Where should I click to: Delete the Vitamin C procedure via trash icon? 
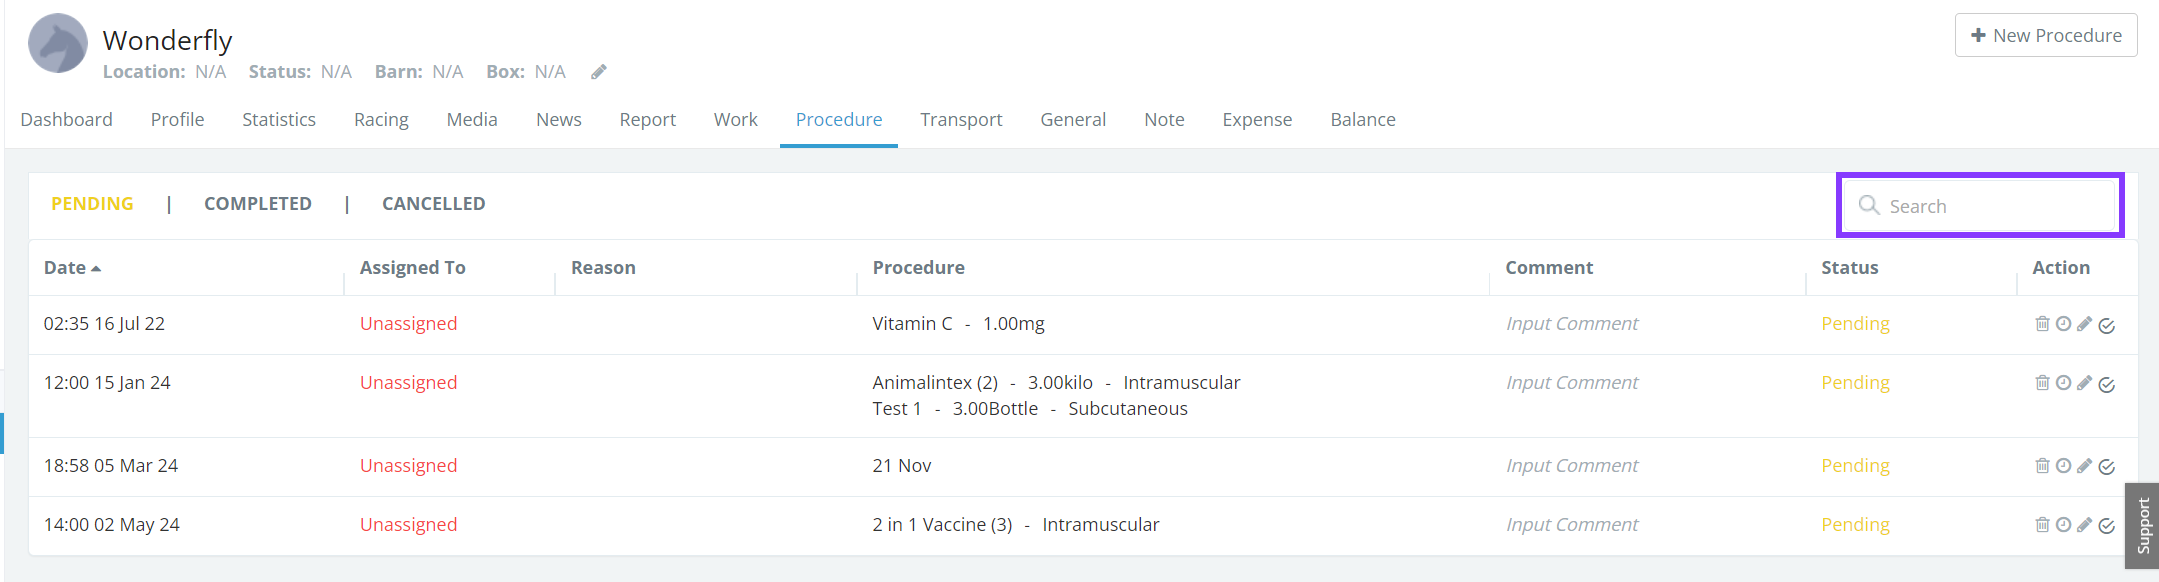pos(2042,324)
